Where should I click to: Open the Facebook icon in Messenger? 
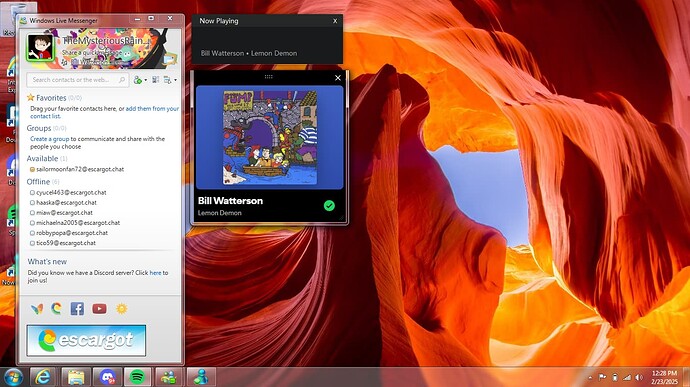pos(77,309)
